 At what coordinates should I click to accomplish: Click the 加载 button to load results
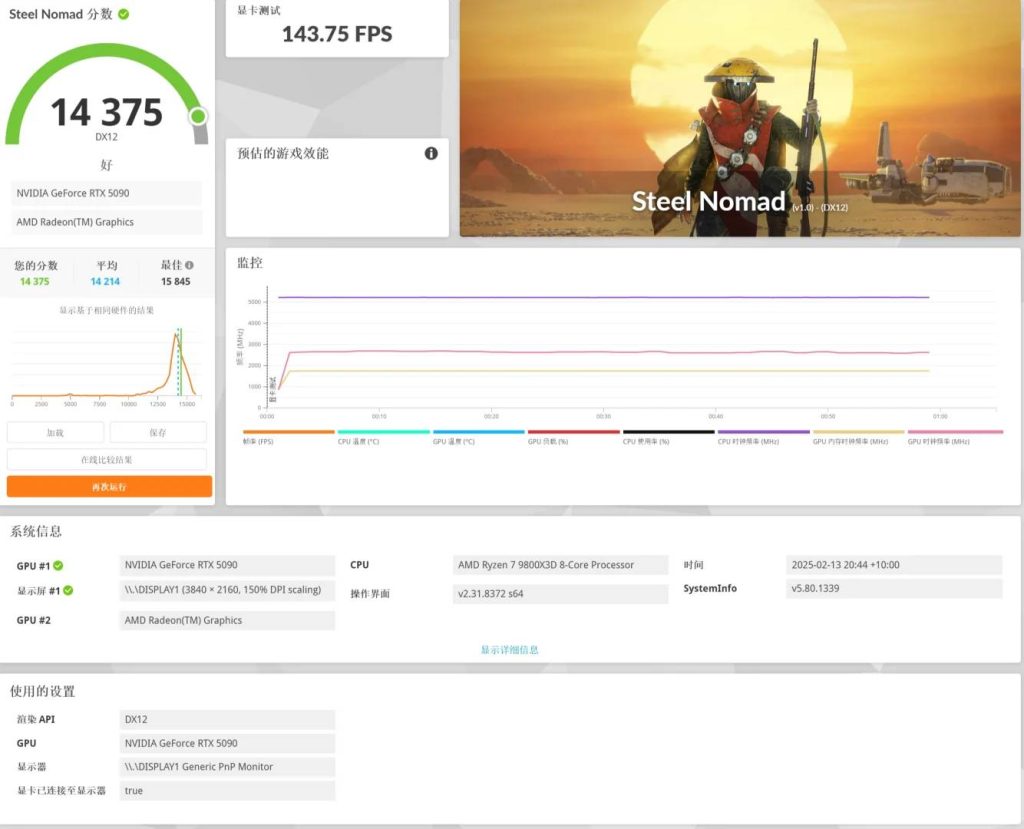click(x=55, y=431)
